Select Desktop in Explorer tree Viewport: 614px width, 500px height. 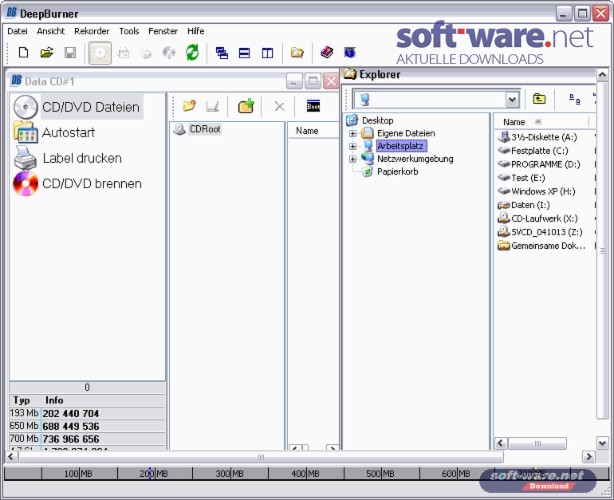click(x=377, y=121)
